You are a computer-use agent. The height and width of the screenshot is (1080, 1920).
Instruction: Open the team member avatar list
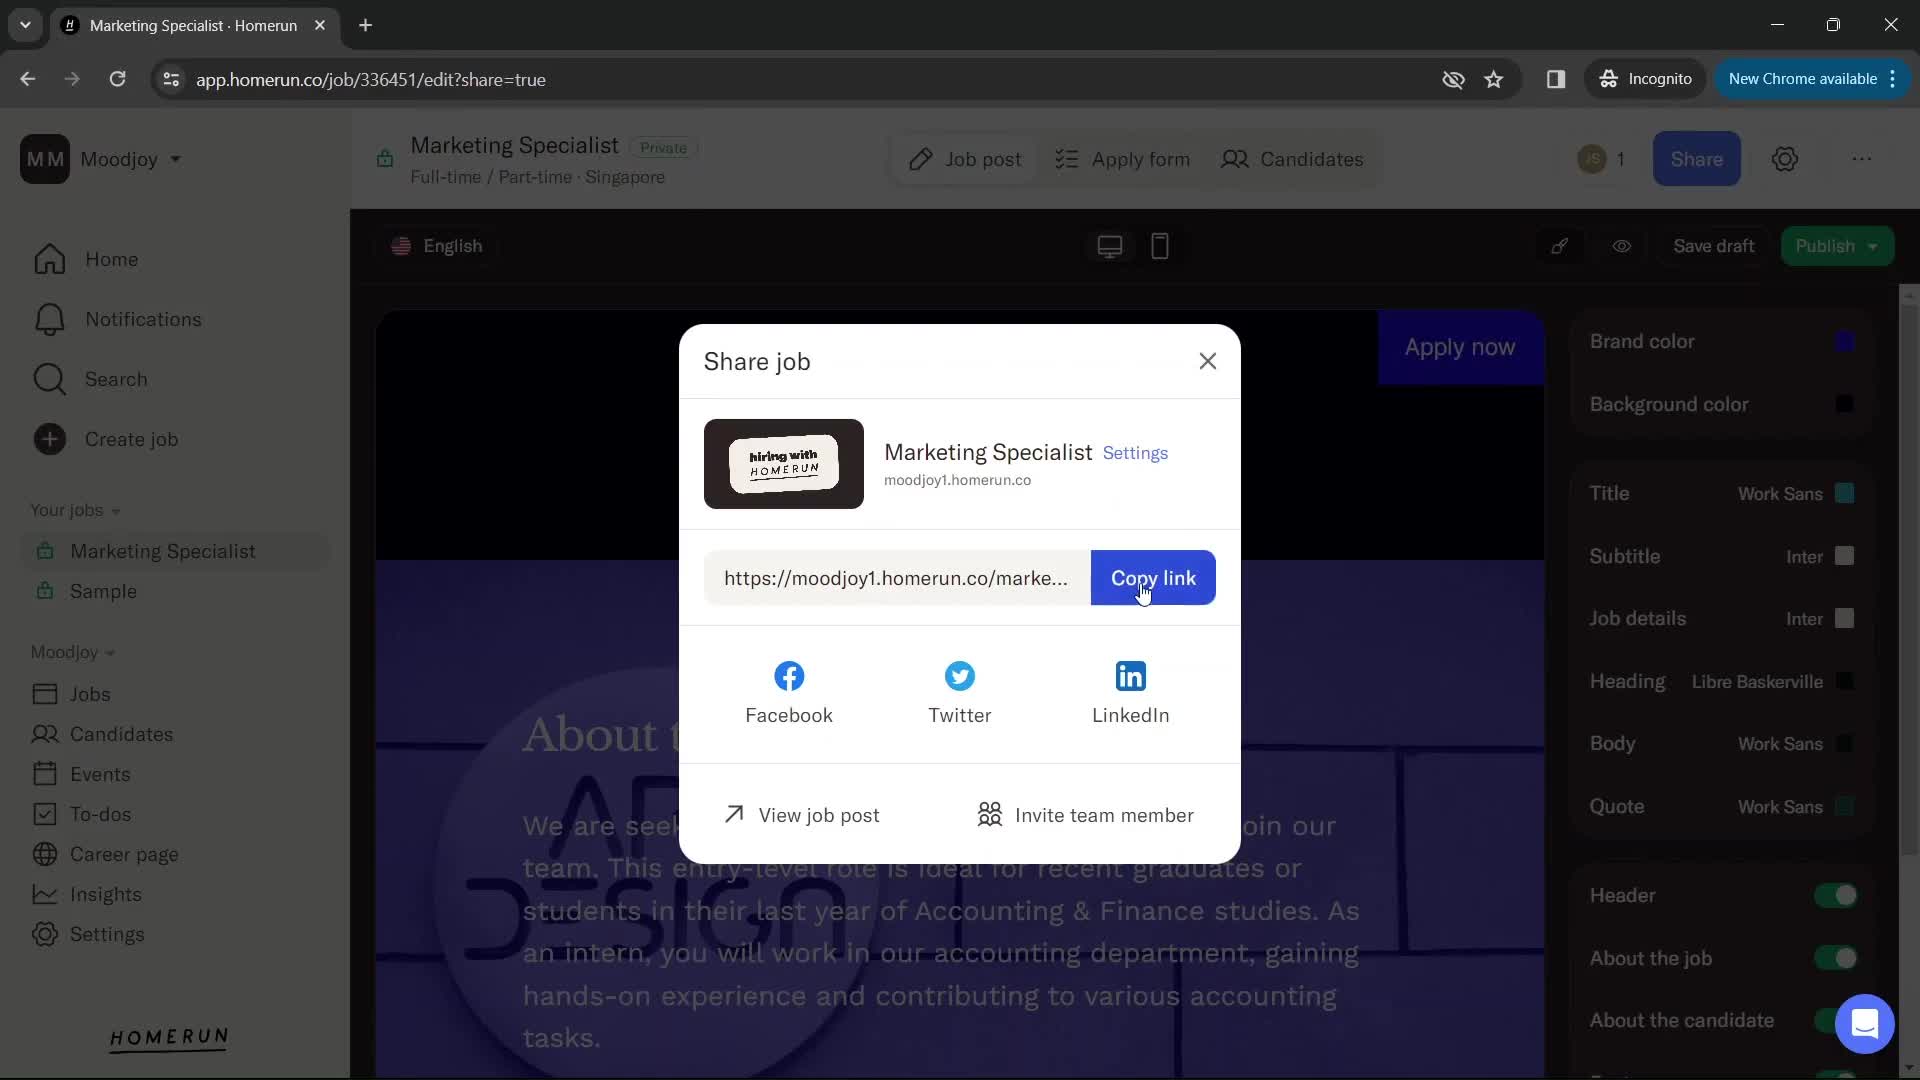point(1600,159)
